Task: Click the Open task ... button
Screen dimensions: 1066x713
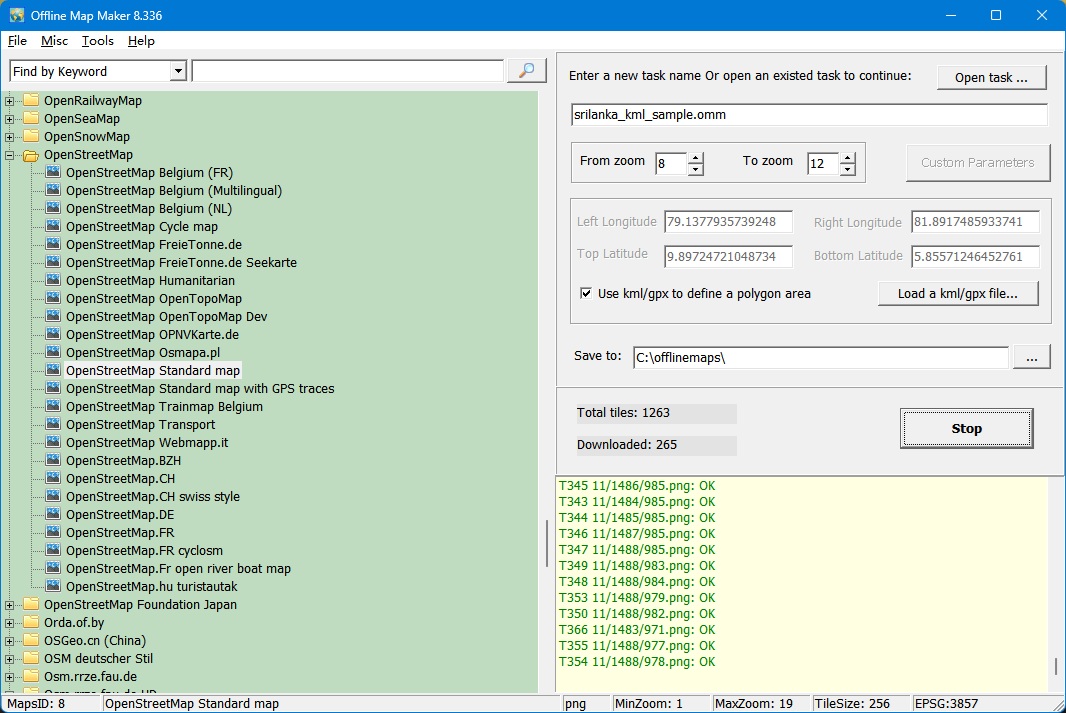Action: click(991, 77)
